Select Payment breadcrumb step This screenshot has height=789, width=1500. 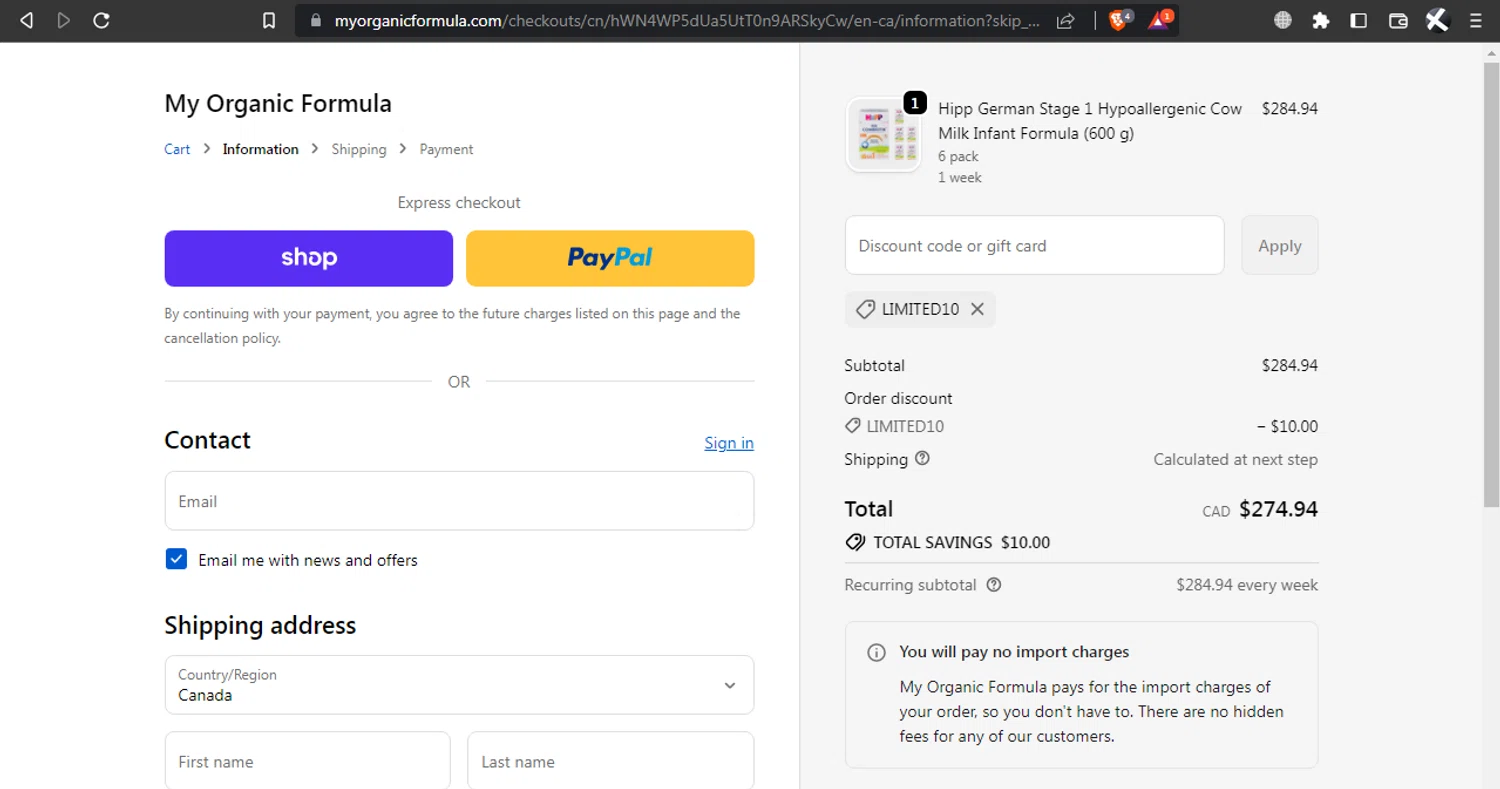(446, 149)
